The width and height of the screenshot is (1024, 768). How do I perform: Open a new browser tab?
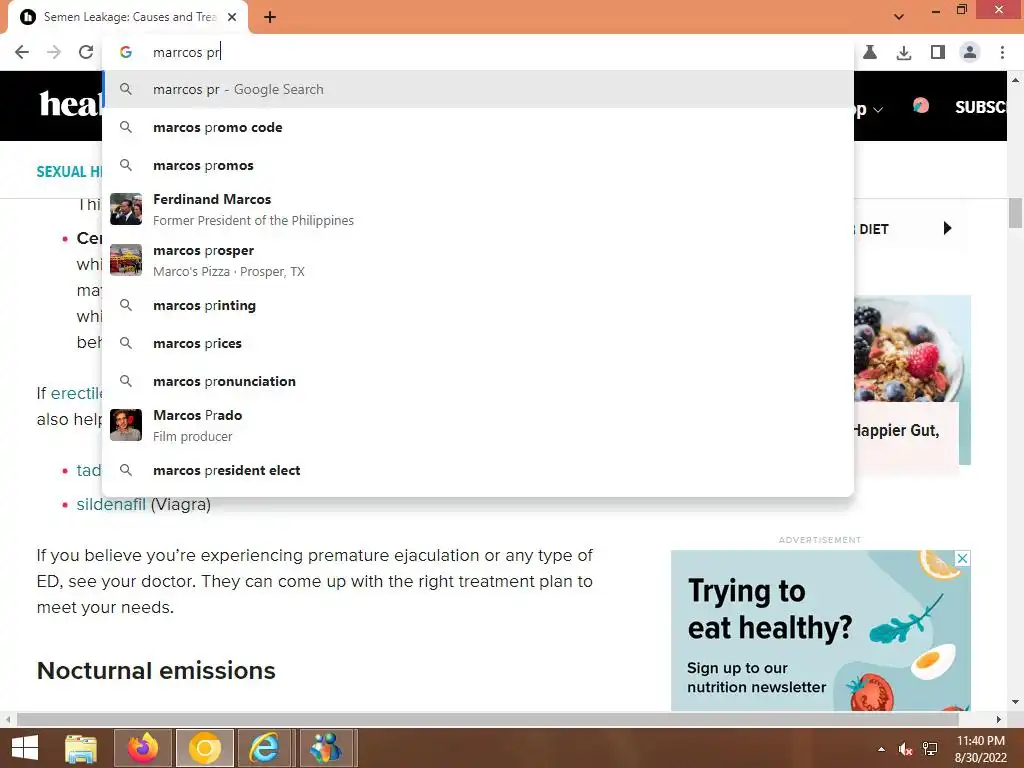pyautogui.click(x=270, y=17)
